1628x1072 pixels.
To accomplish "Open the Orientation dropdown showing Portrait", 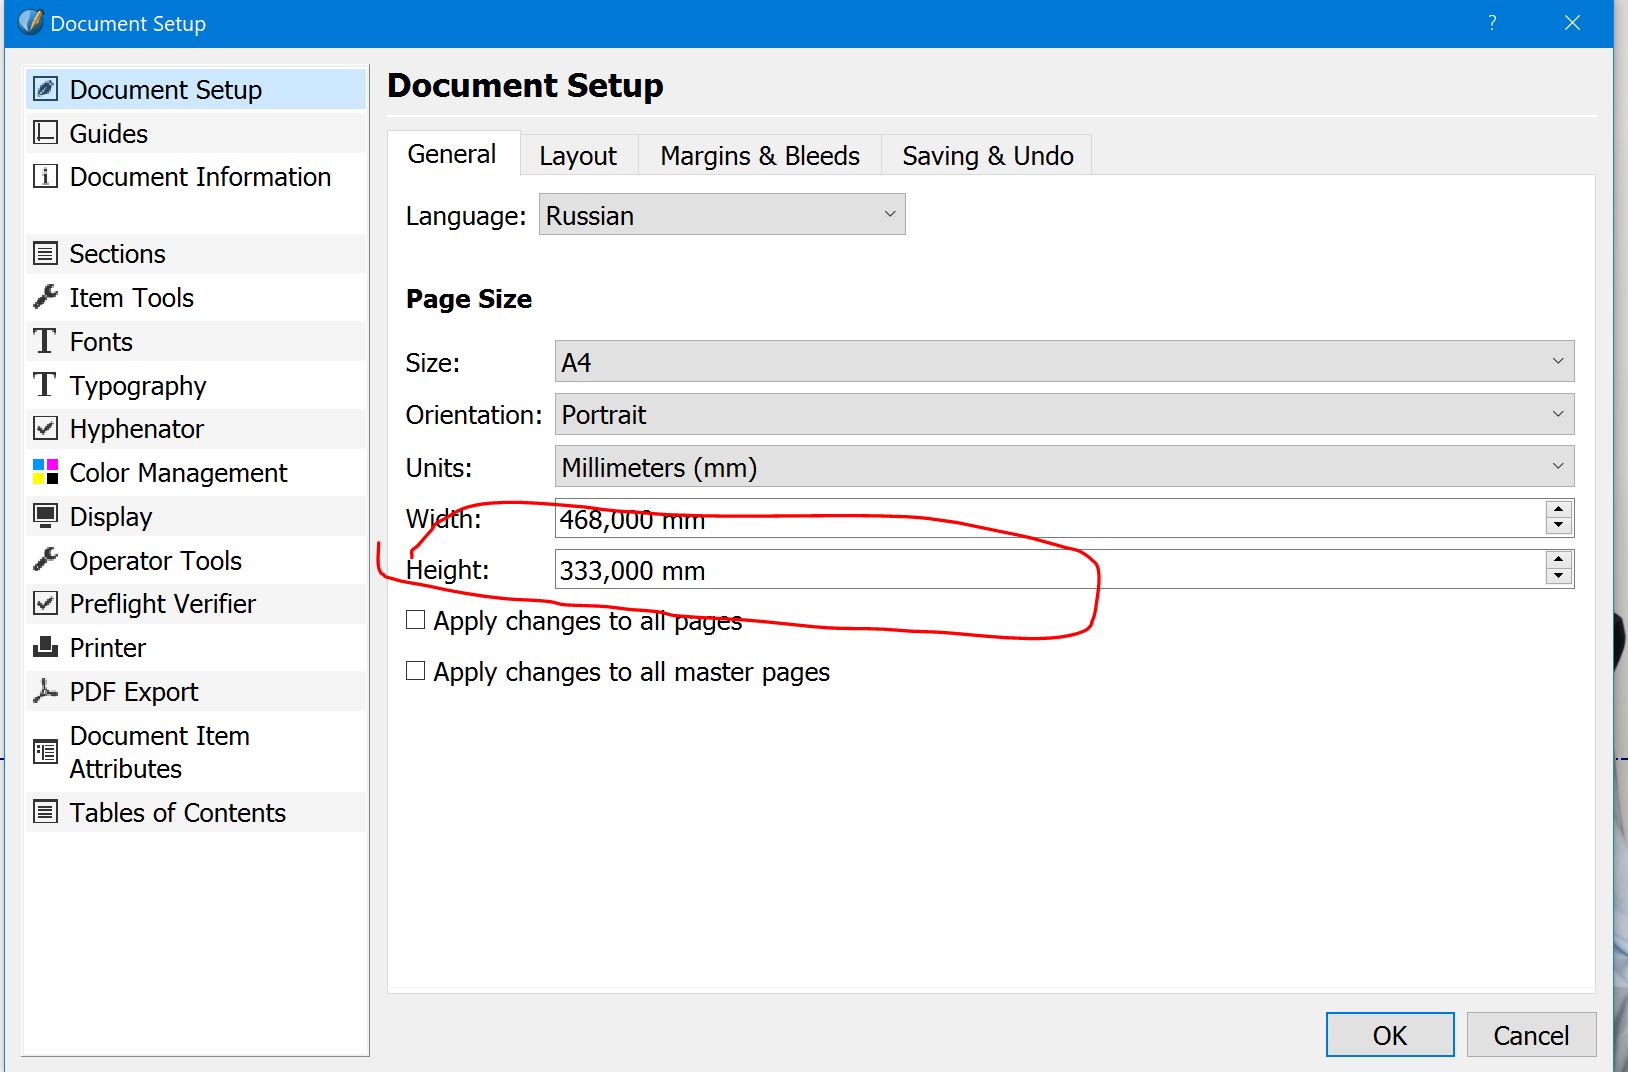I will point(1063,414).
